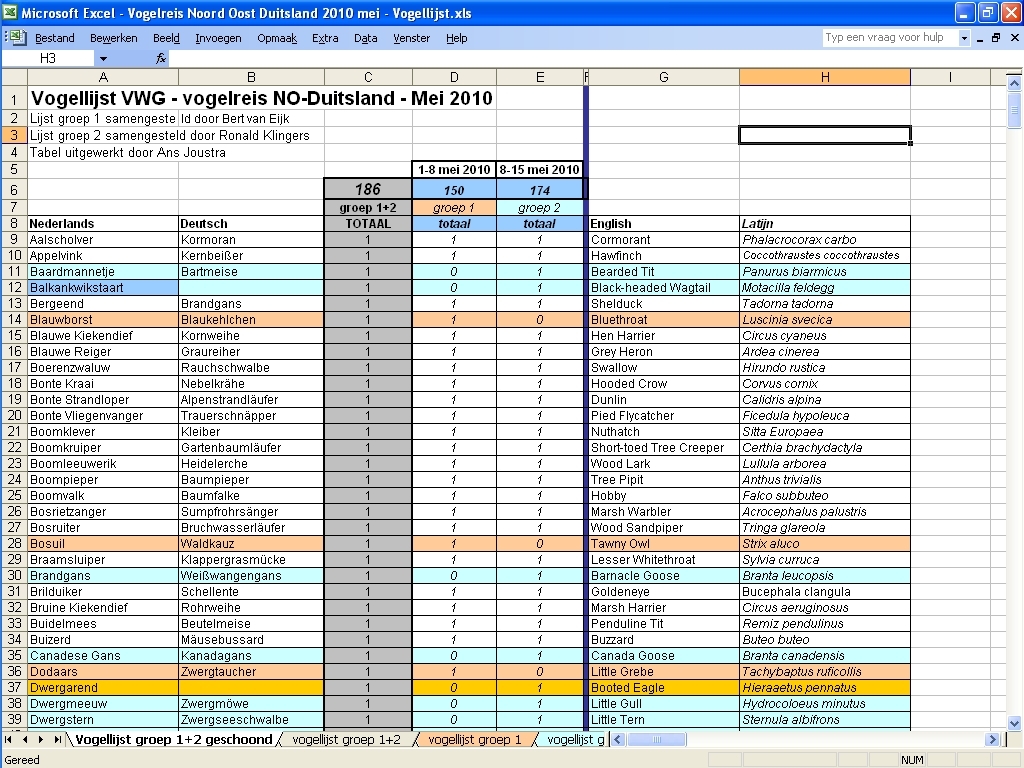This screenshot has height=768, width=1024.
Task: Select the cell 'Dwergmeeuw'
Action: (103, 704)
